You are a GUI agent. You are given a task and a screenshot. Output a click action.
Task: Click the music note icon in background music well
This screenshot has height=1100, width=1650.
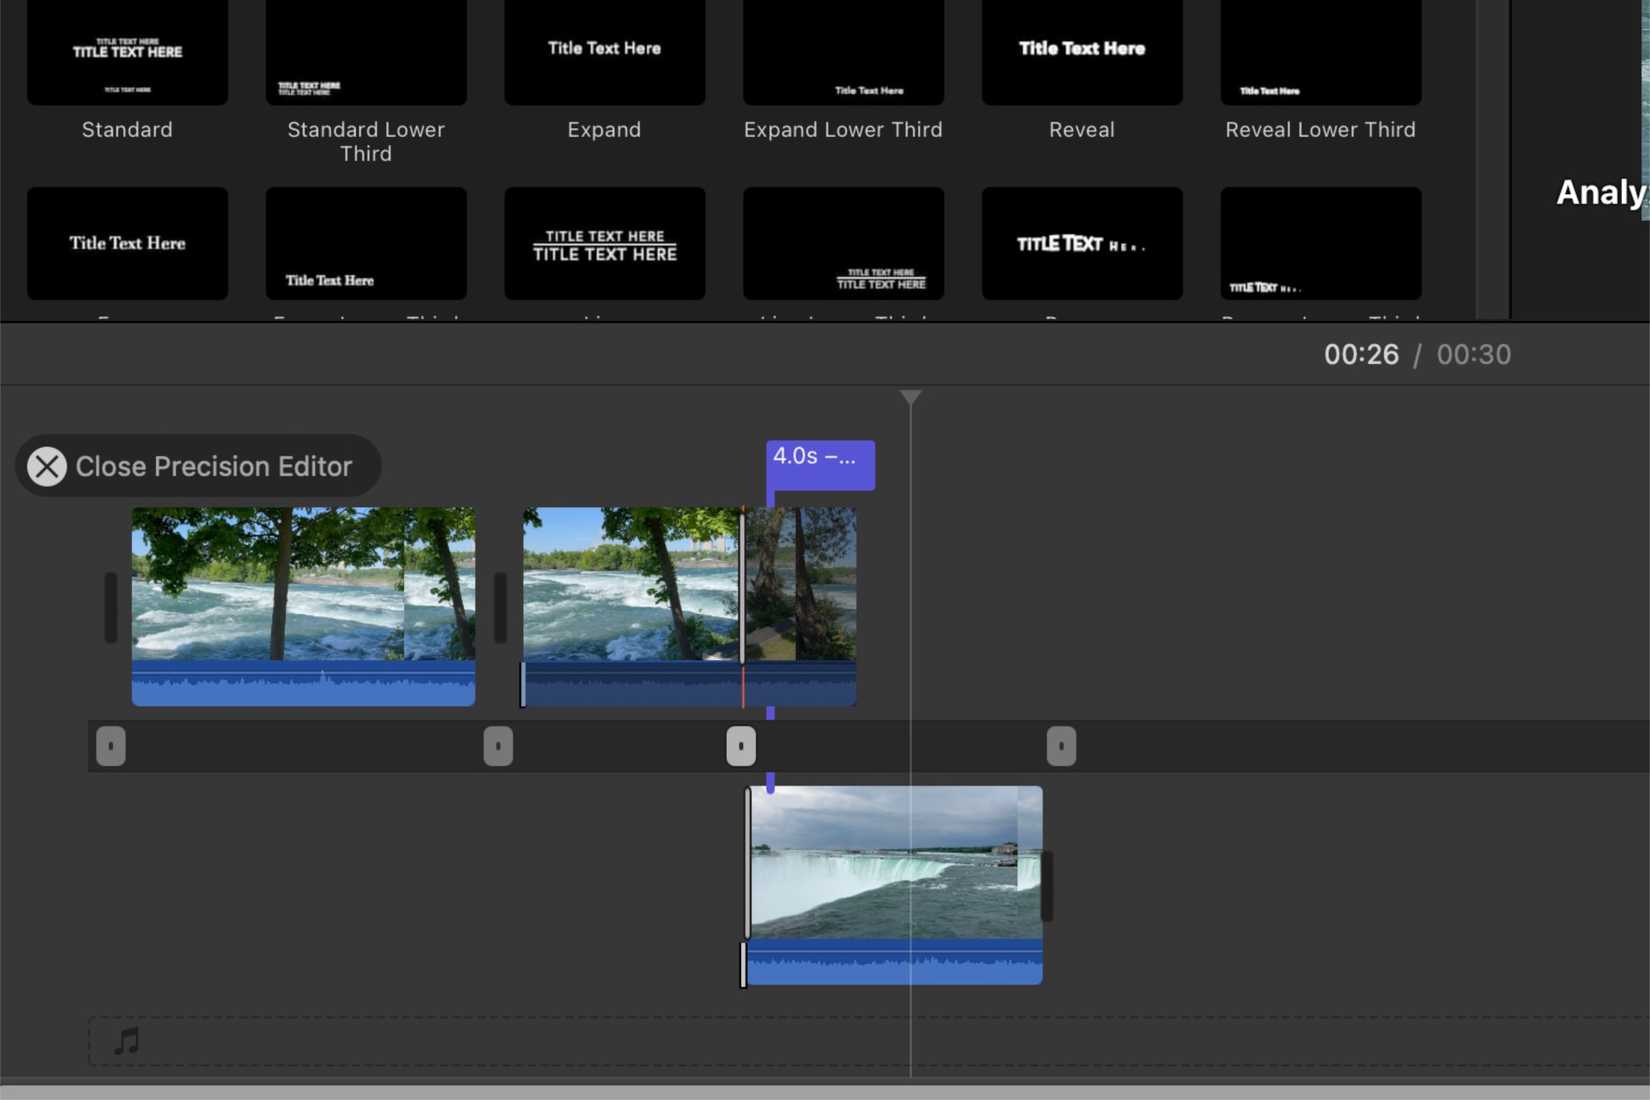click(x=124, y=1040)
